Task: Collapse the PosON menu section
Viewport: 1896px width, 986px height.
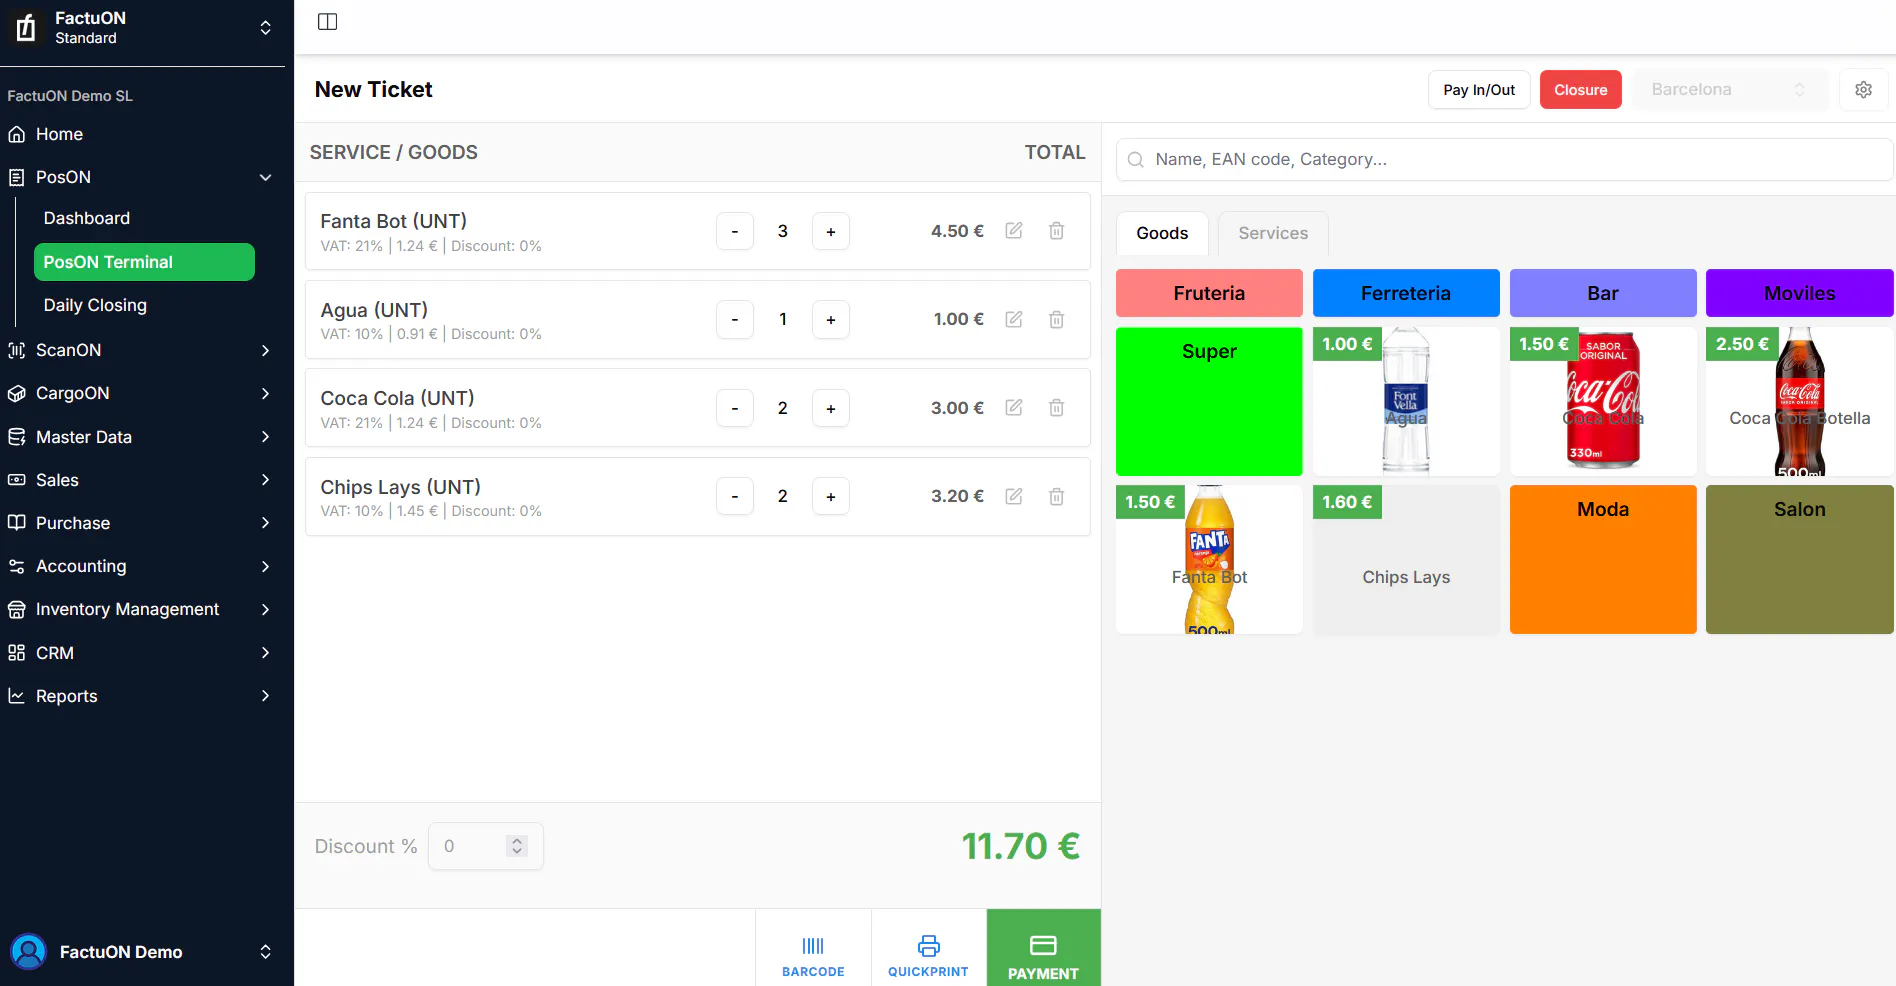Action: click(x=266, y=177)
